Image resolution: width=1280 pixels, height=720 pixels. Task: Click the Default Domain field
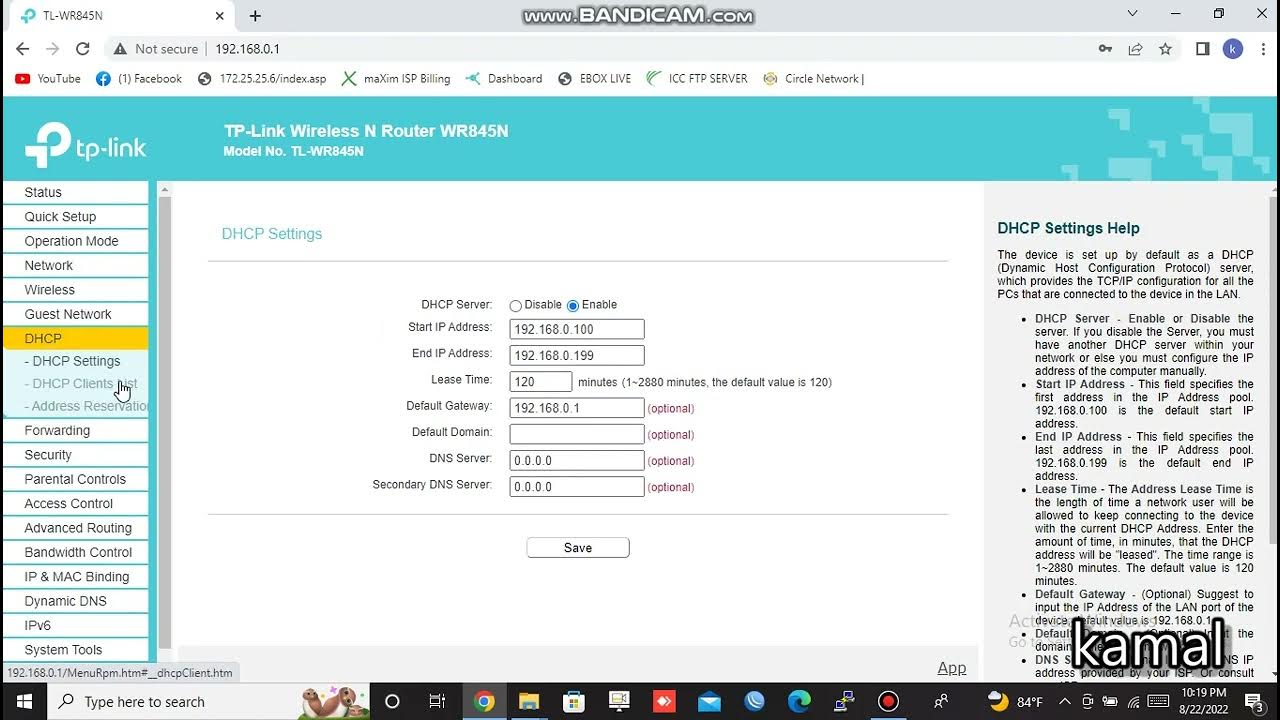pos(577,434)
